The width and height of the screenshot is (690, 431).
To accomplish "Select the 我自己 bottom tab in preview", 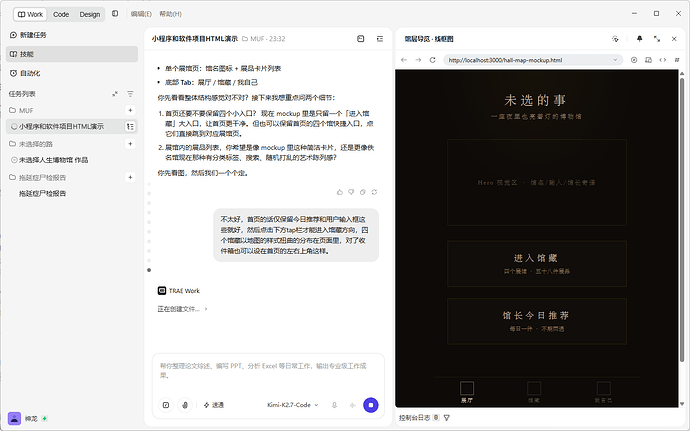I will click(603, 392).
